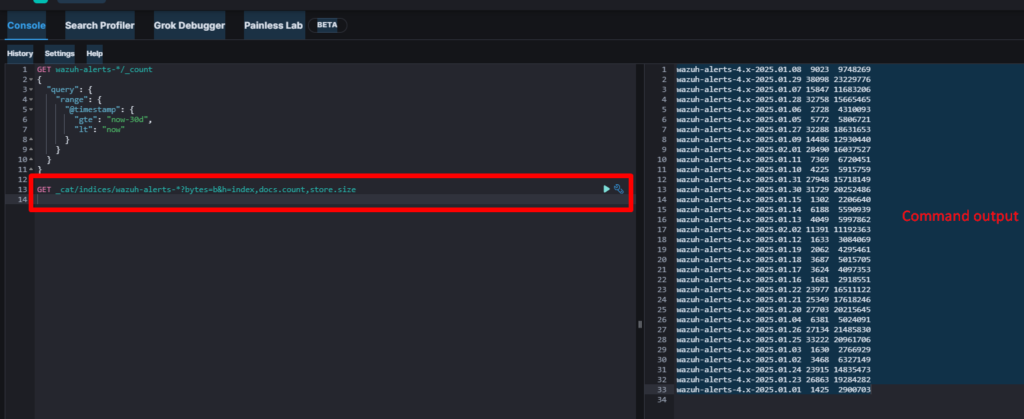Select output row wazuh-alerts-4.x-2025.01.25

773,339
